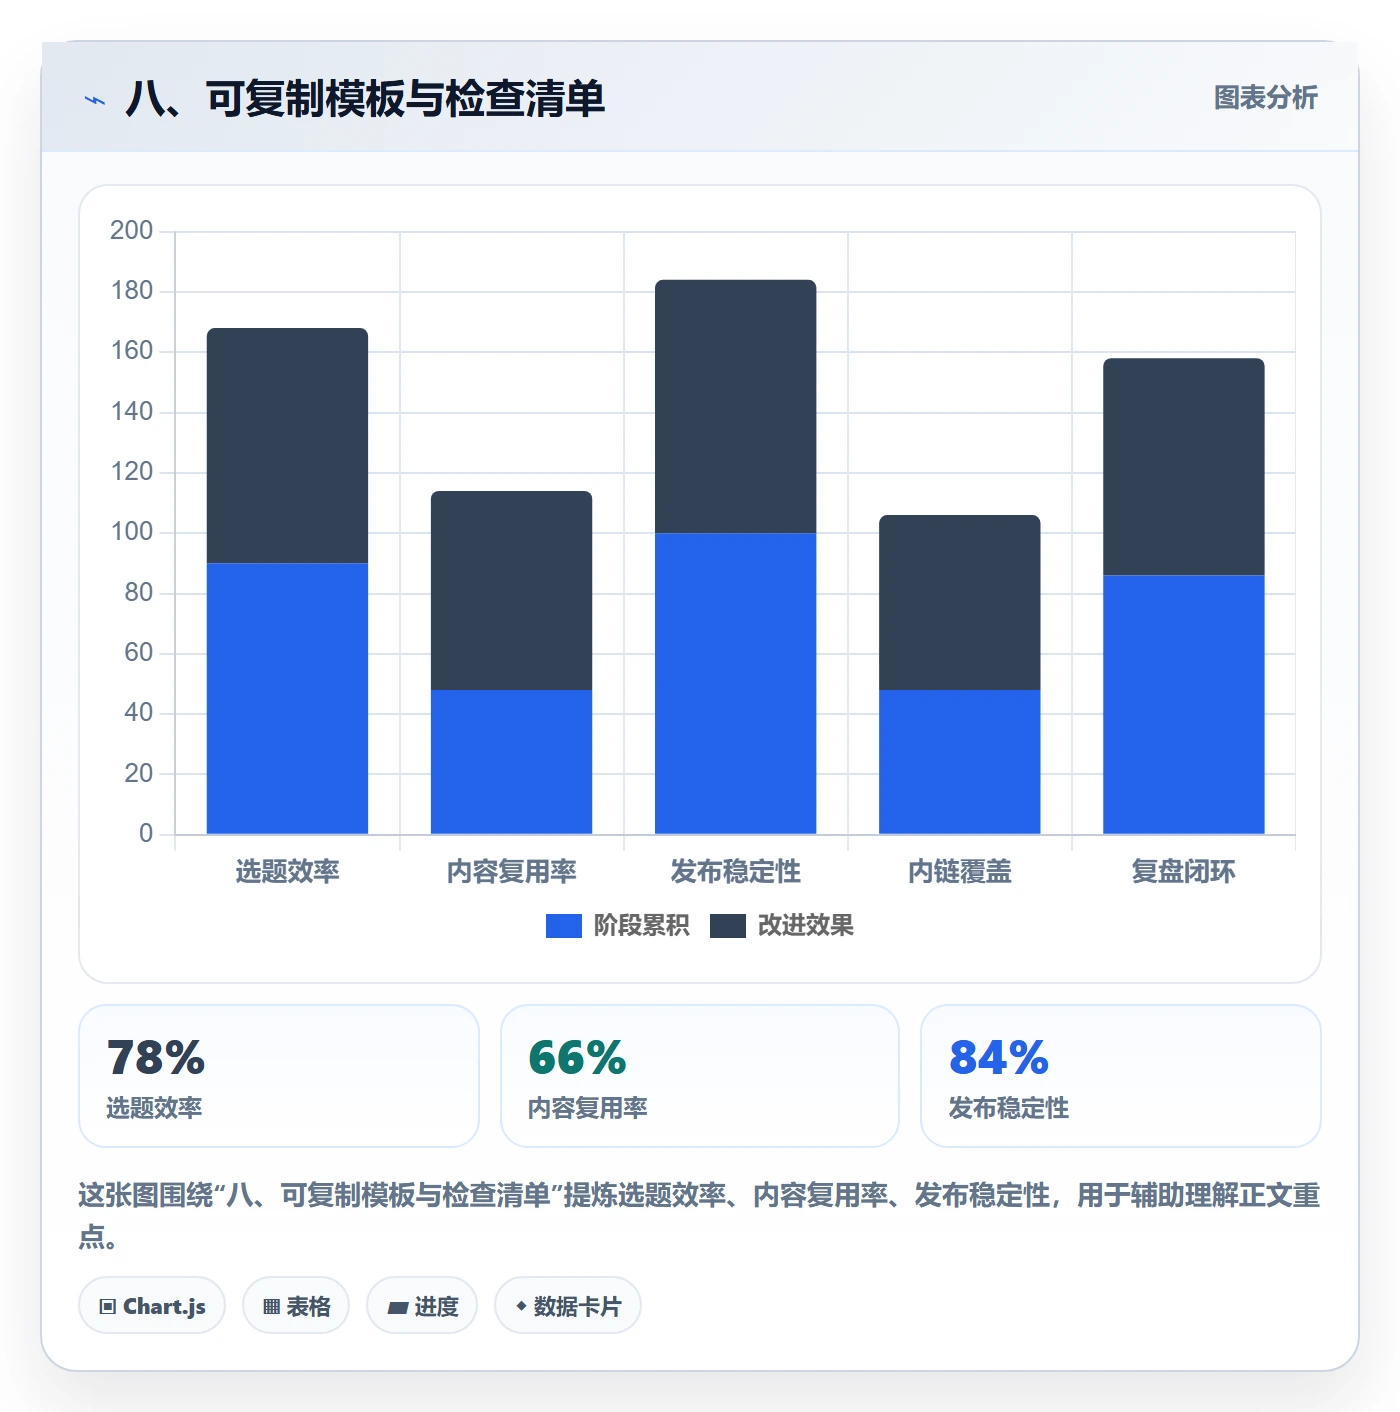
Task: Click the dark bar segment for 发布稳定性
Action: point(735,406)
